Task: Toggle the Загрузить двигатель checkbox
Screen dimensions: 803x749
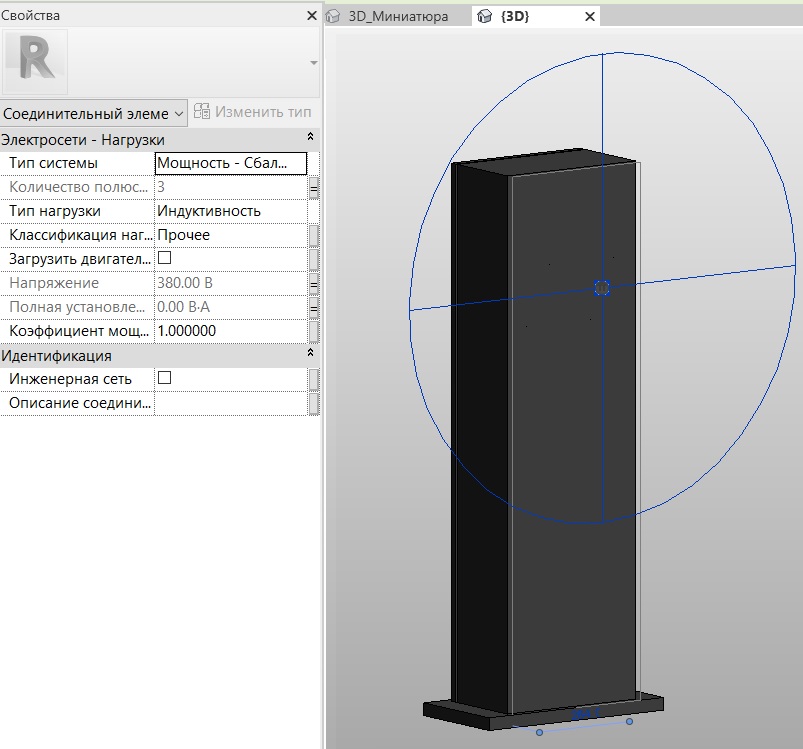Action: [x=164, y=258]
